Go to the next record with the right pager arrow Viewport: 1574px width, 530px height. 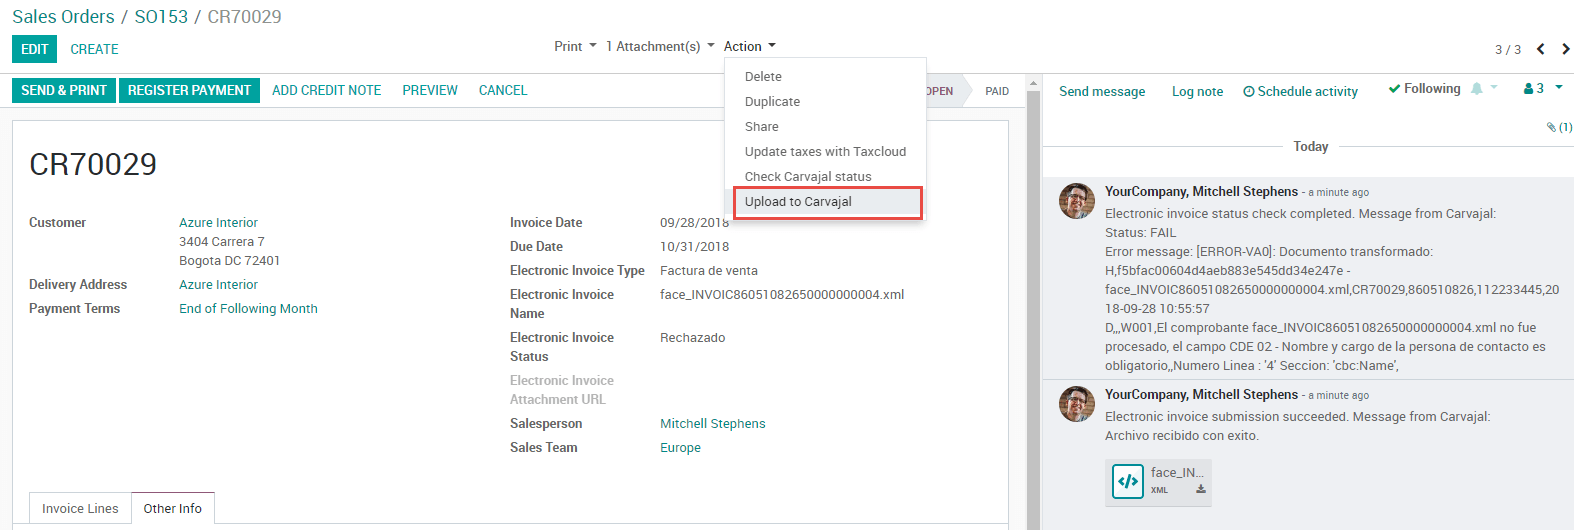pos(1565,49)
